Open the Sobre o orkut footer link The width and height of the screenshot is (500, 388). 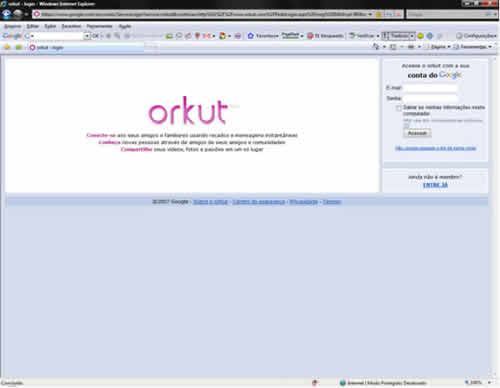210,202
